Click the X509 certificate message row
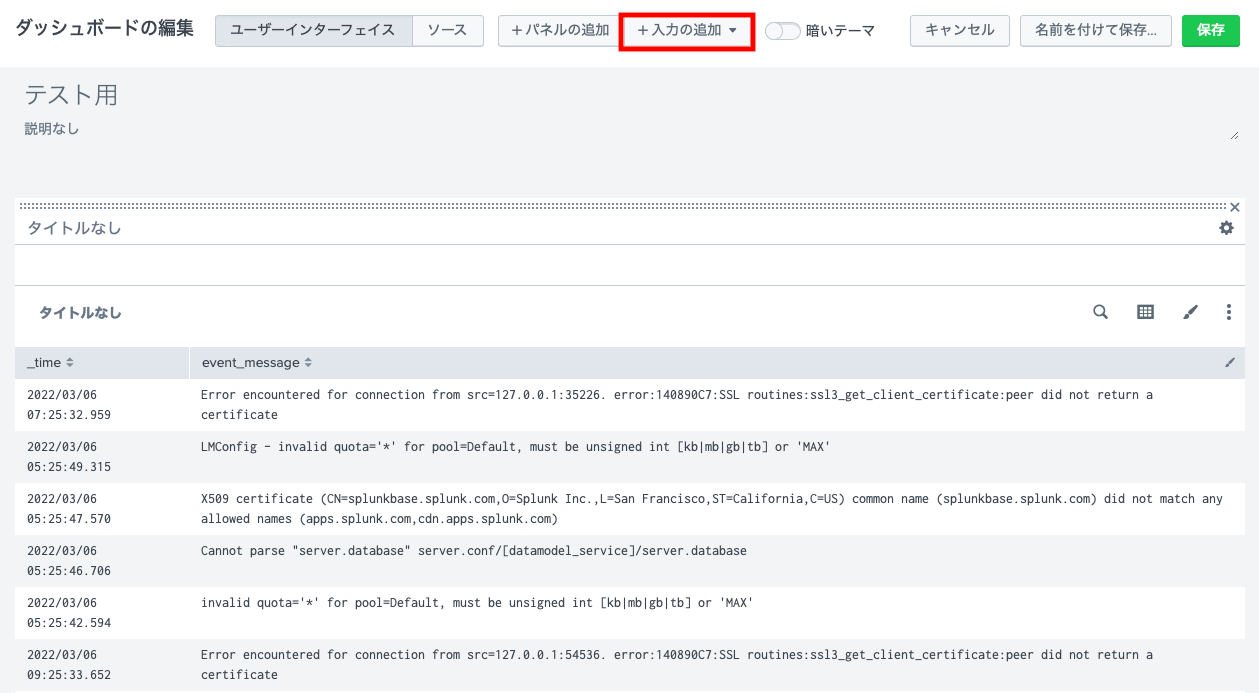Screen dimensions: 1259x693 tap(712, 509)
